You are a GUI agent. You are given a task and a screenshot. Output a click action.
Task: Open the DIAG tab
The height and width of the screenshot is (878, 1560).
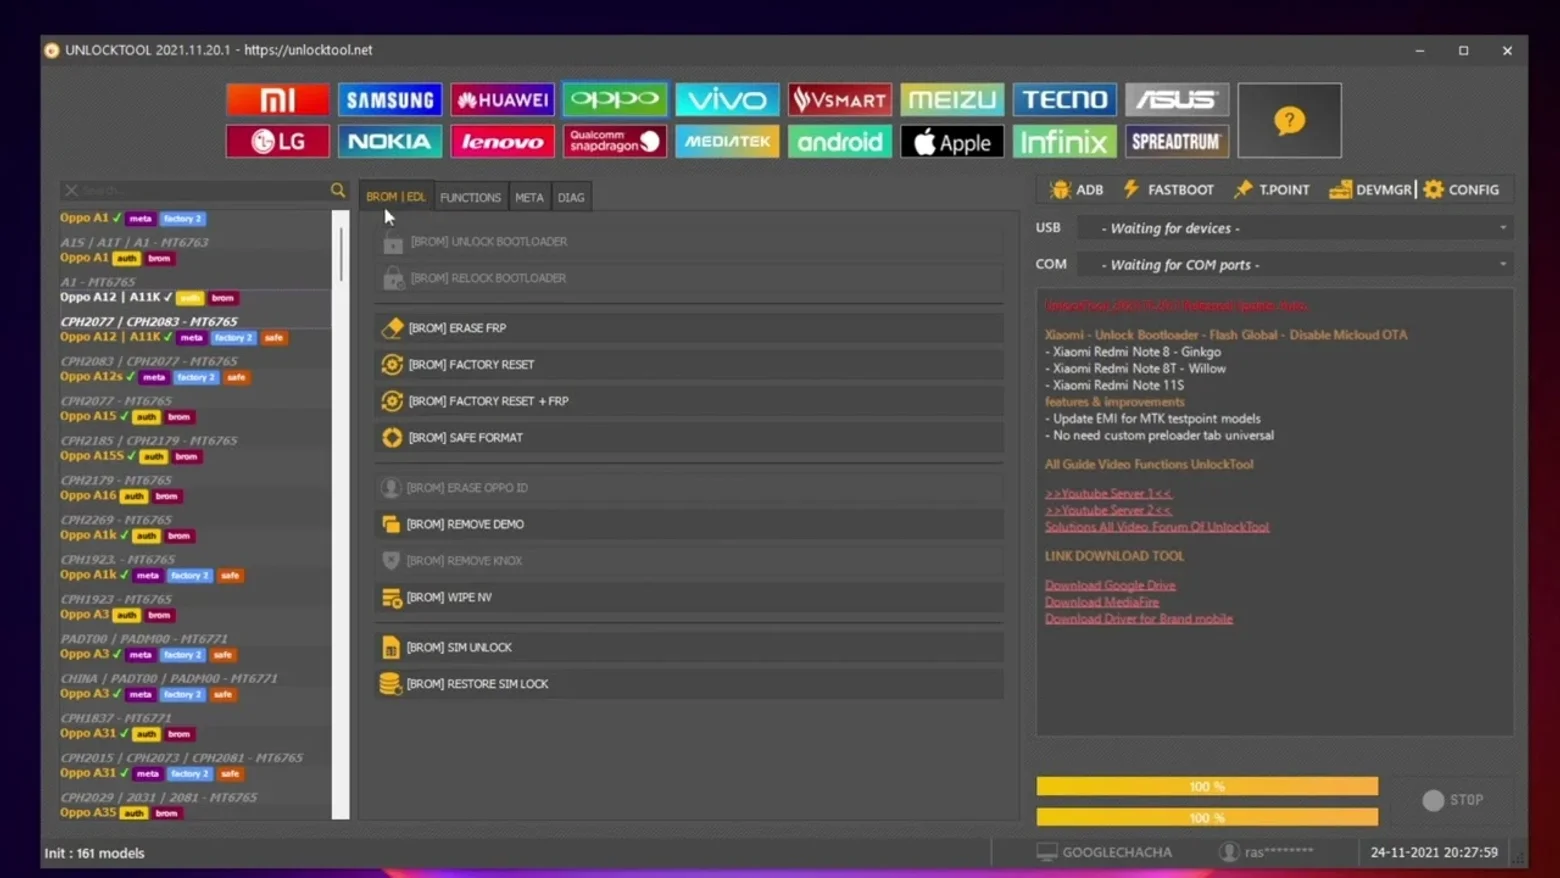click(571, 197)
